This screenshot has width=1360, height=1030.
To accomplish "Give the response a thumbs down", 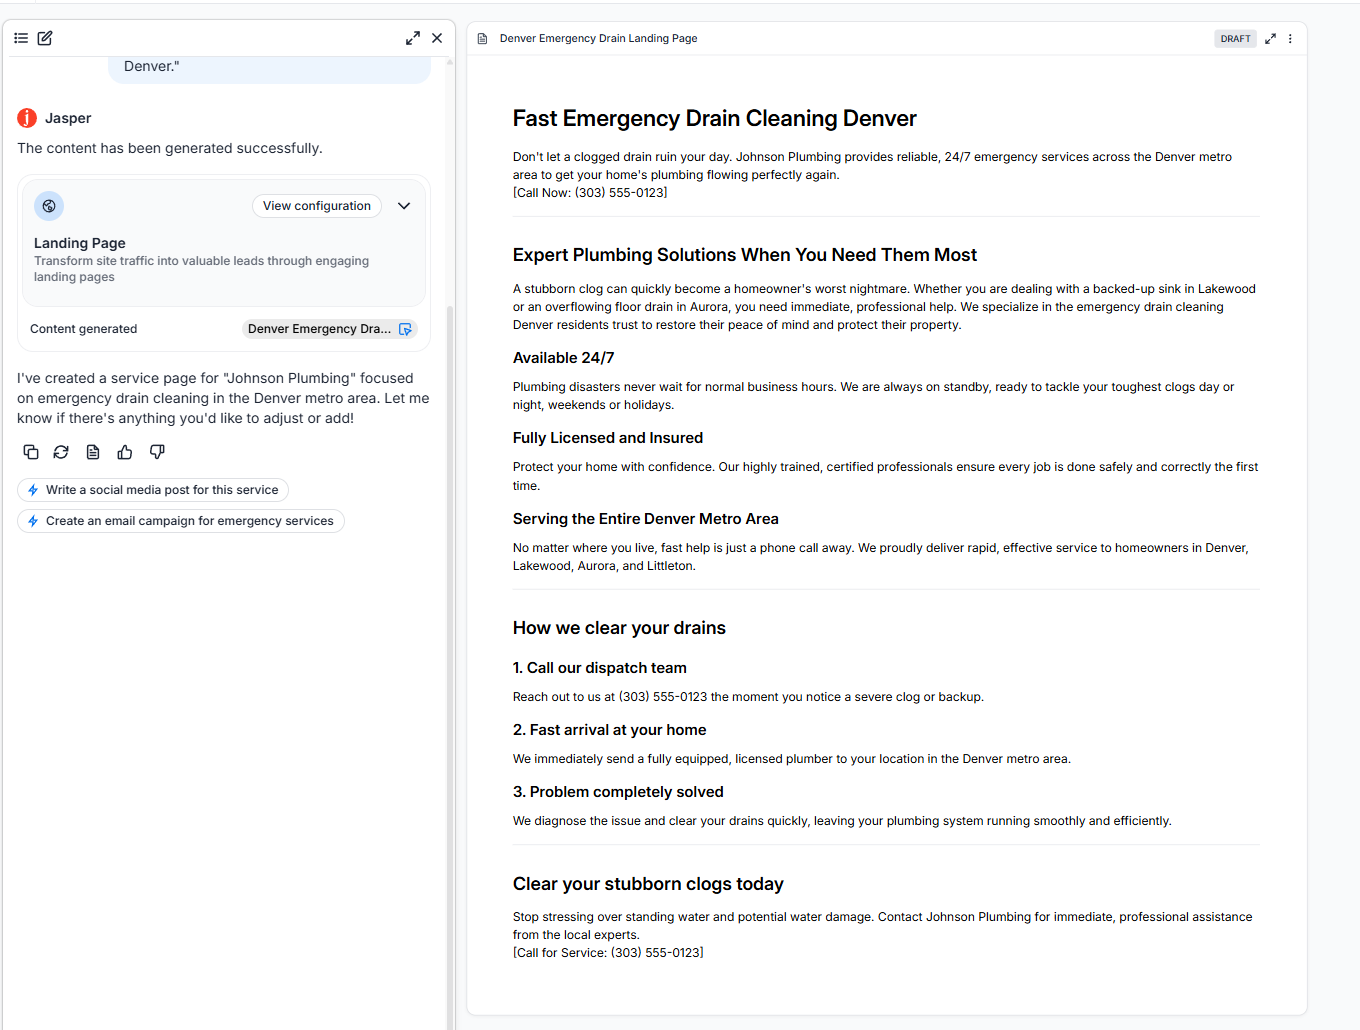I will click(157, 452).
